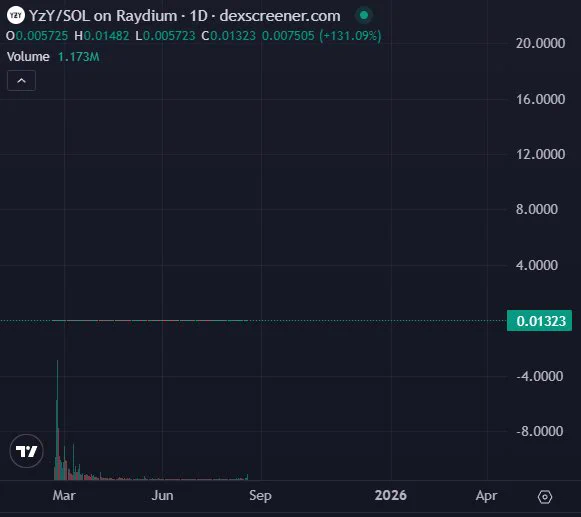Click the Mar label on time axis
The width and height of the screenshot is (581, 517).
[x=64, y=496]
